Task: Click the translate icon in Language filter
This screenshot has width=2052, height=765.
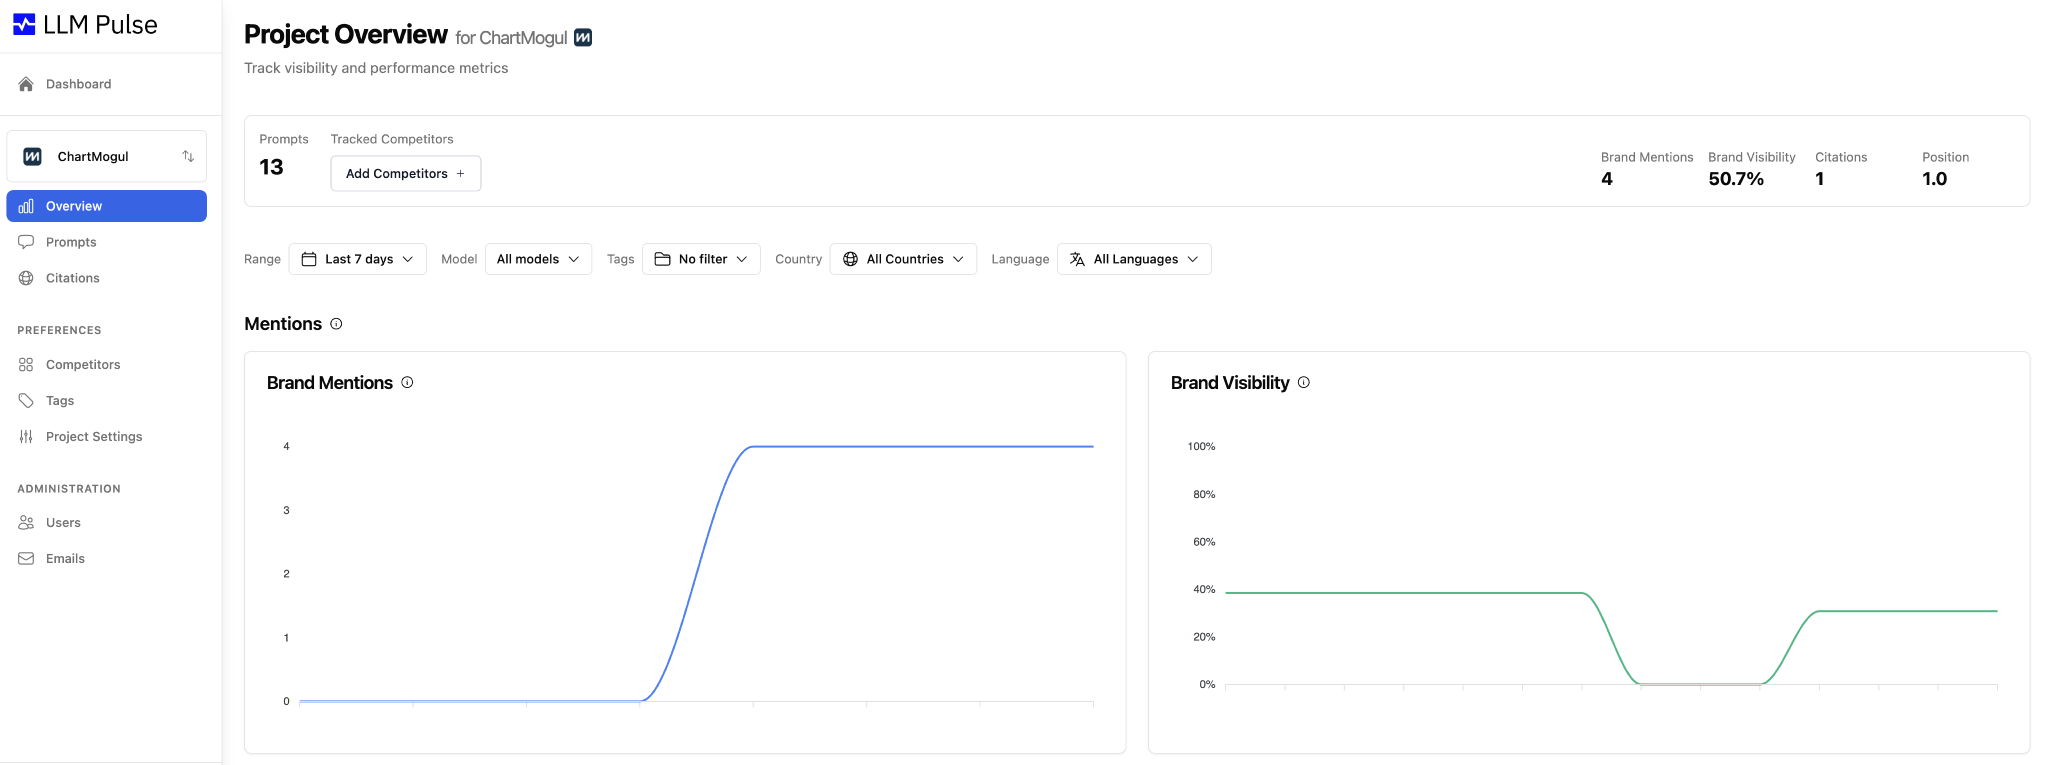Action: pyautogui.click(x=1077, y=259)
